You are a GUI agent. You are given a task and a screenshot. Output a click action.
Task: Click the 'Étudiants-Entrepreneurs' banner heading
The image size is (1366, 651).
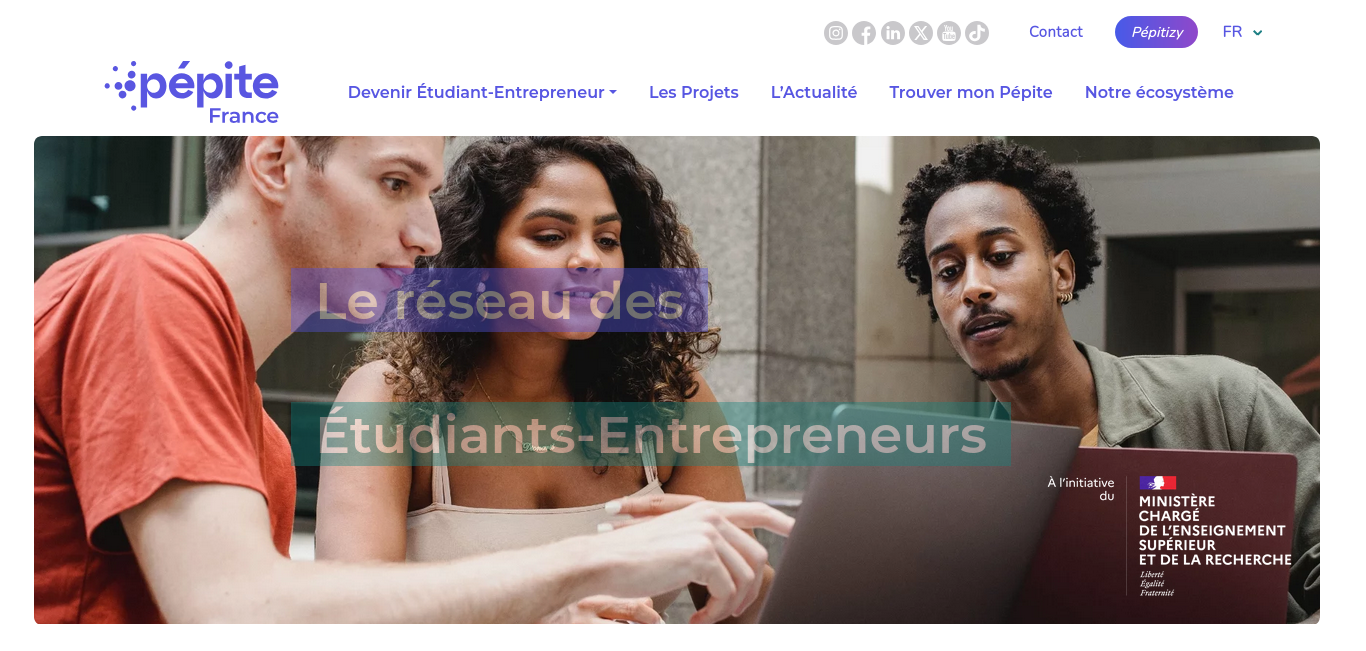pyautogui.click(x=651, y=435)
